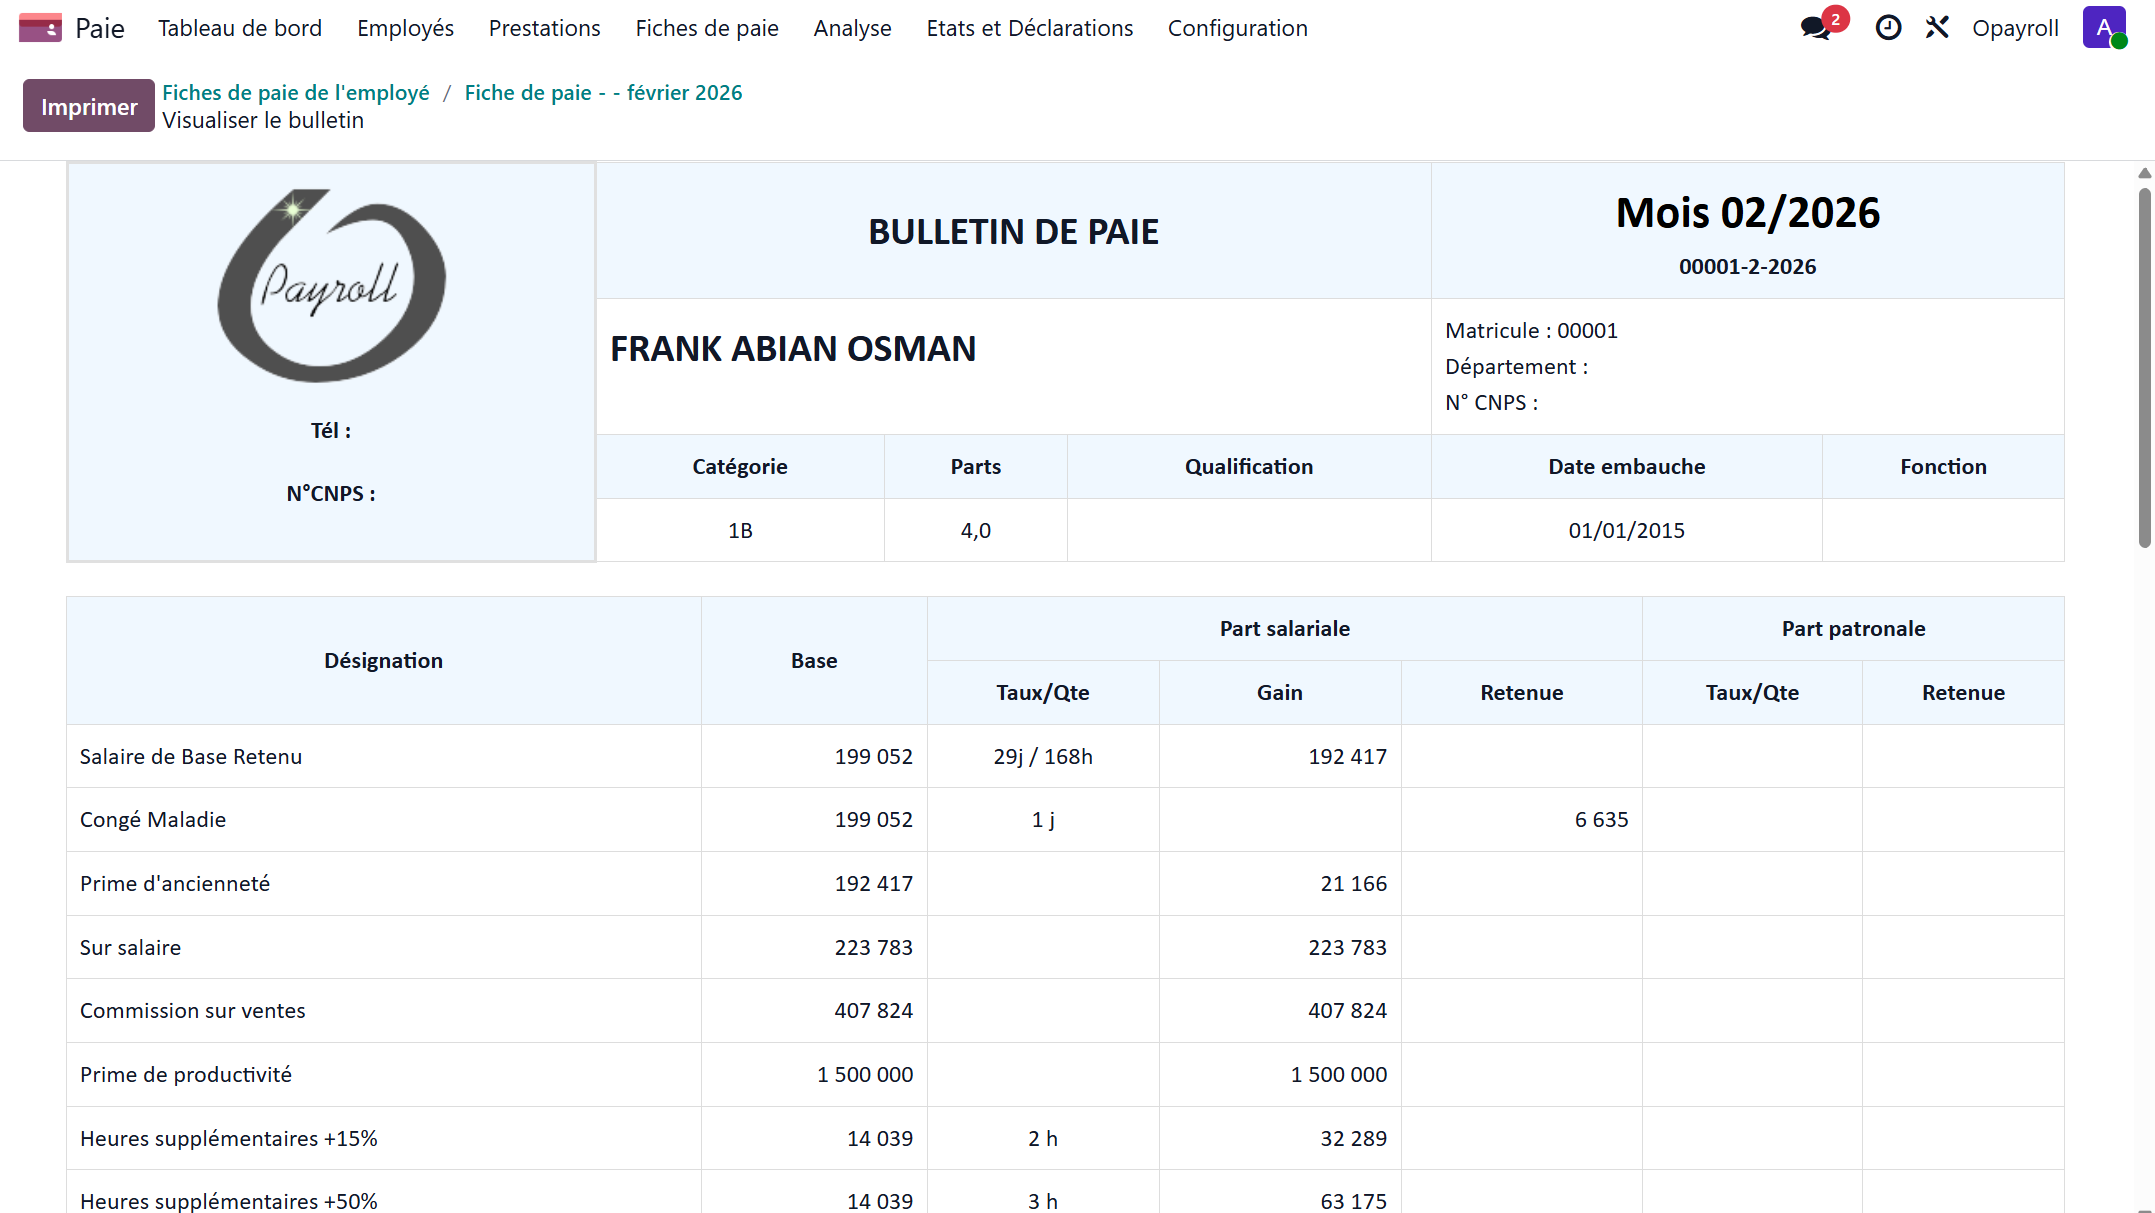Open the activities clock icon
Image resolution: width=2155 pixels, height=1213 pixels.
pos(1888,28)
